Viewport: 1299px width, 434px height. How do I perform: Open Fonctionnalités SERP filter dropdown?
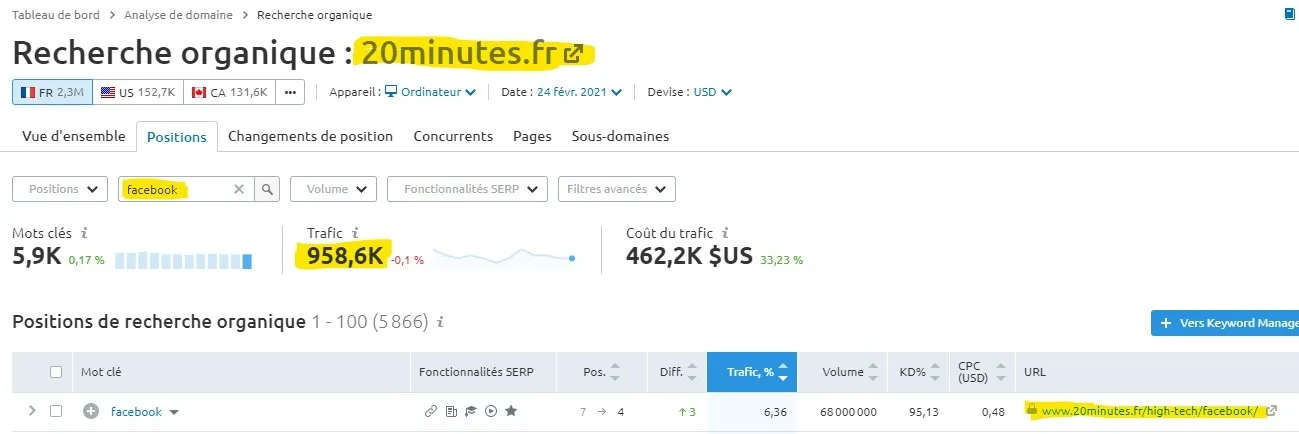pos(467,188)
